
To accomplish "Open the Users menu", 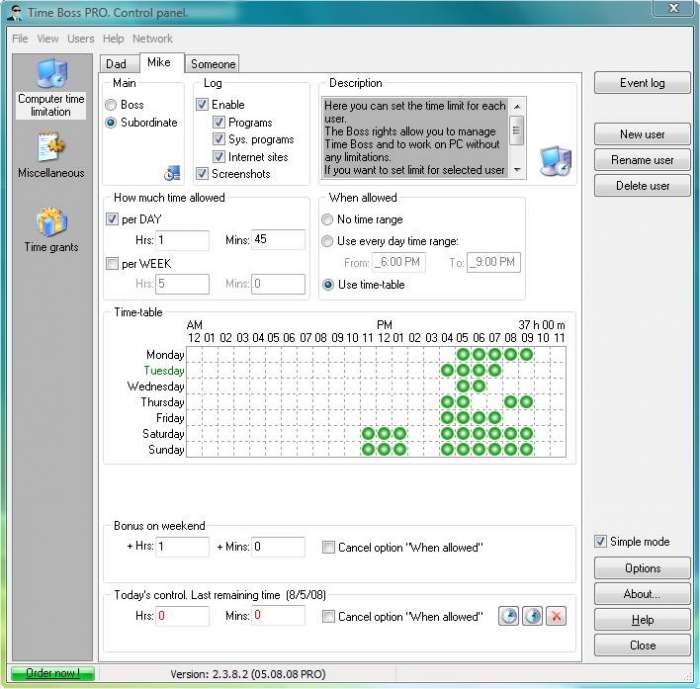I will tap(81, 39).
